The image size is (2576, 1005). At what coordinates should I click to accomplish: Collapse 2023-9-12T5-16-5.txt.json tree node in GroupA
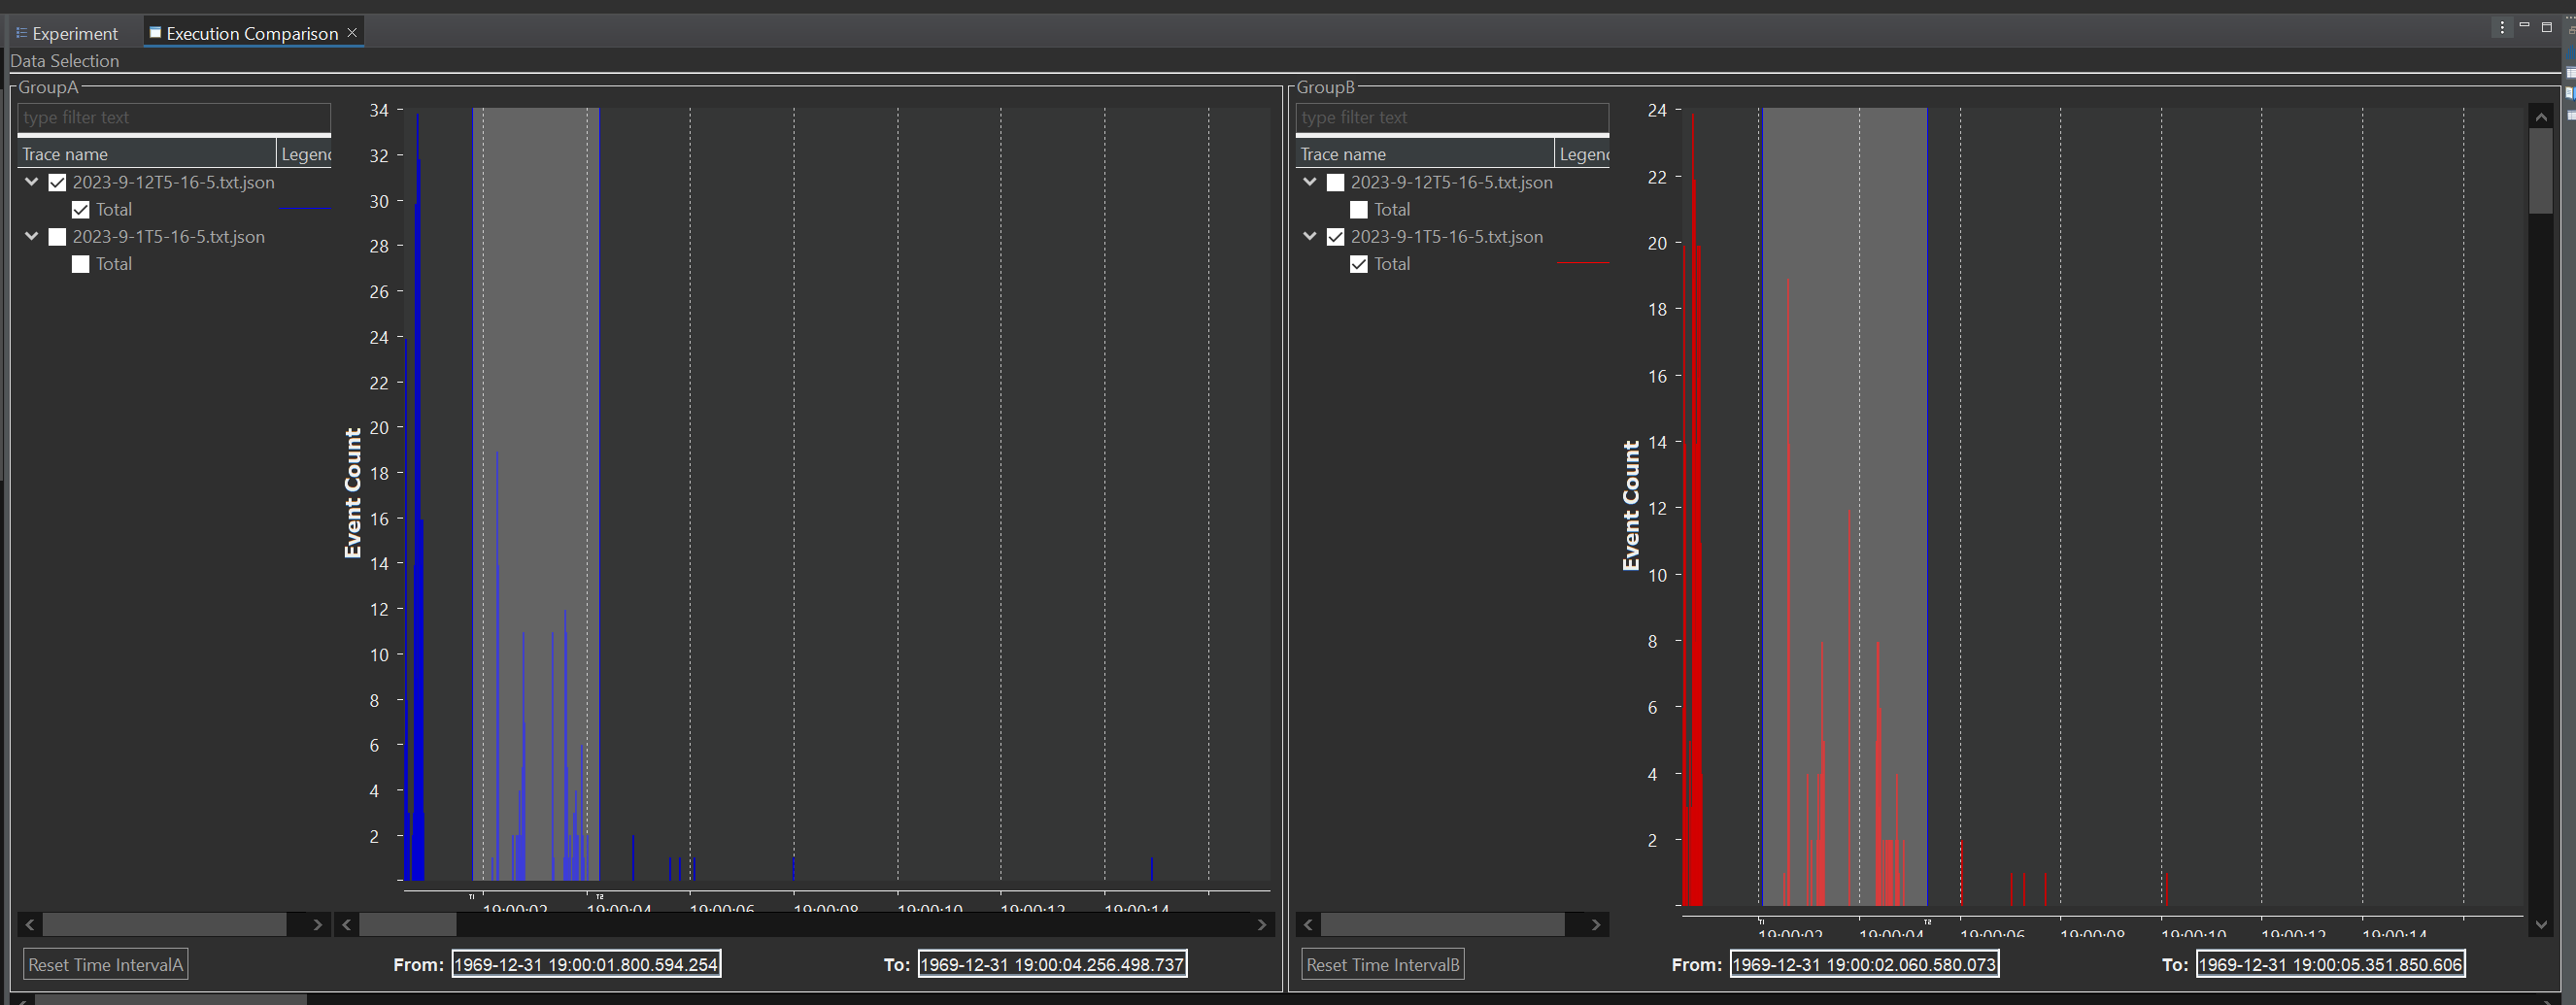pos(32,182)
